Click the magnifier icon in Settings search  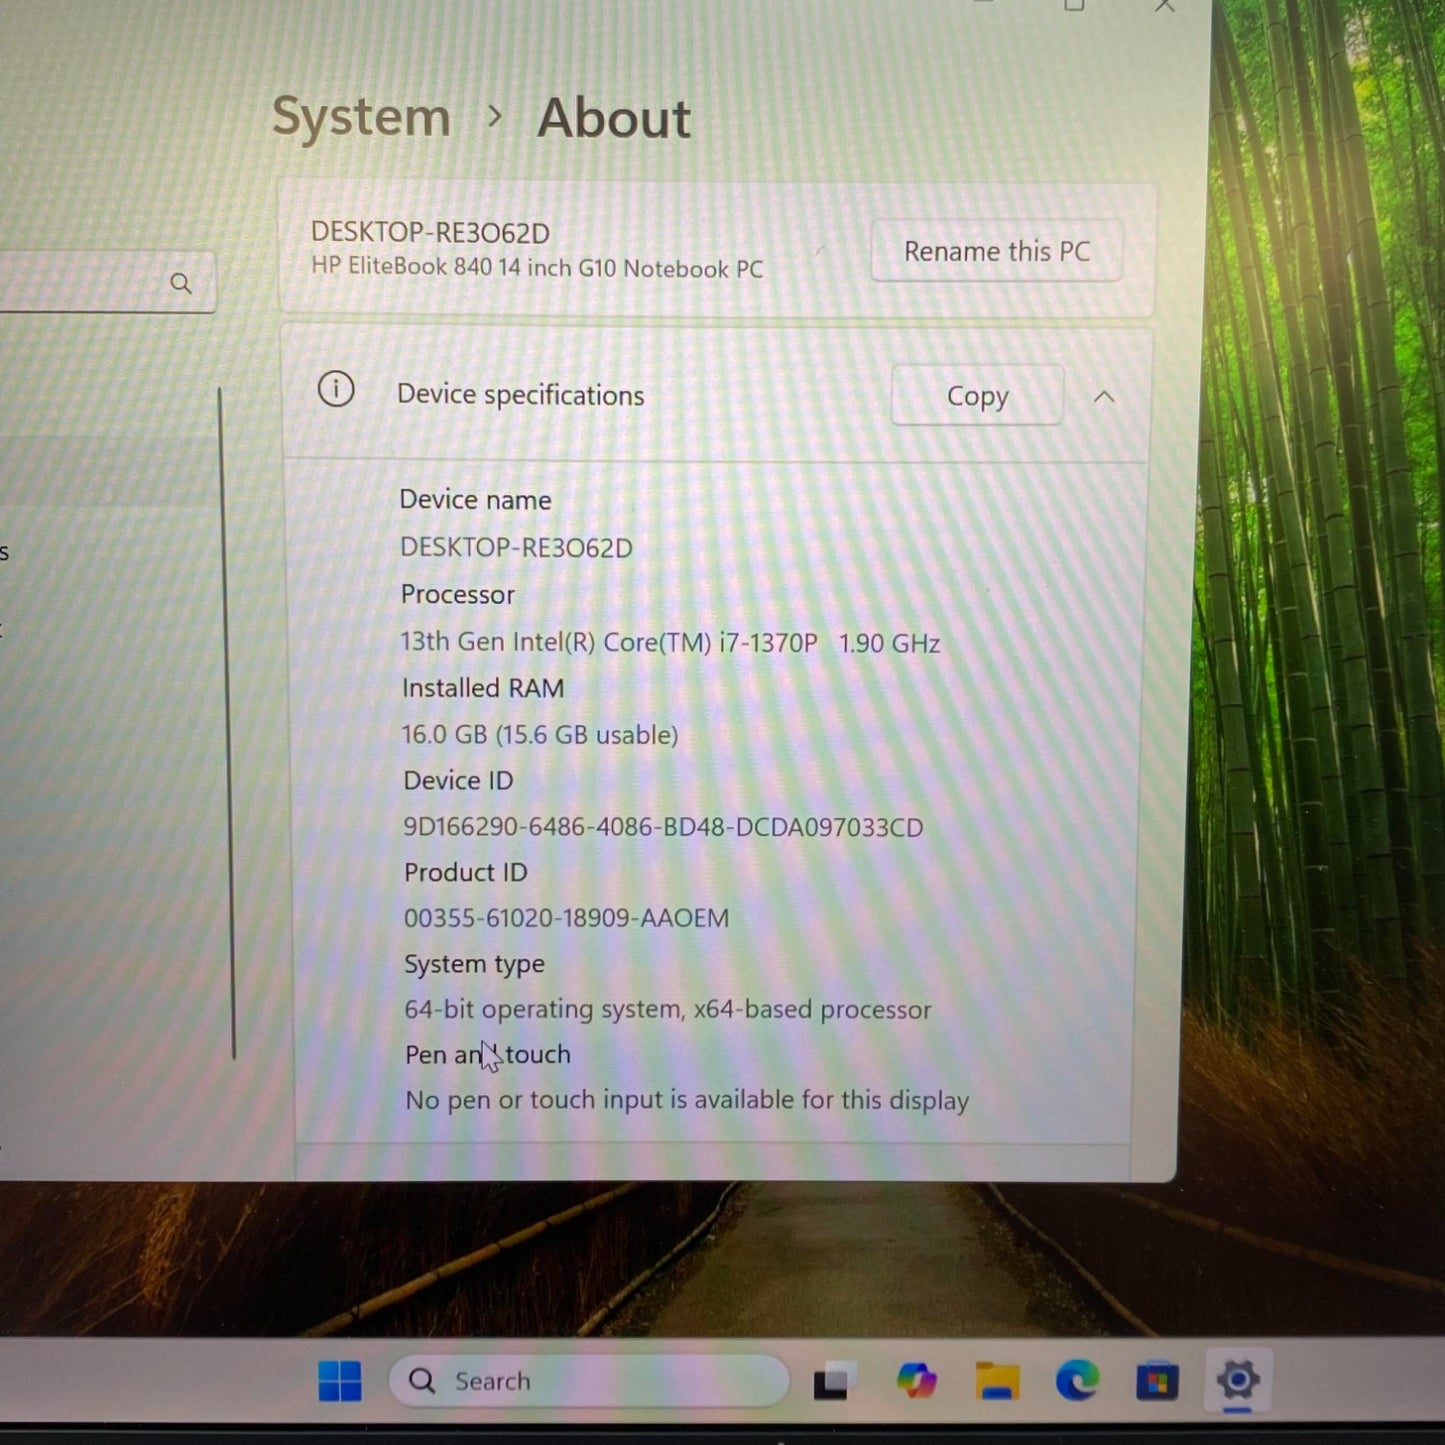tap(181, 284)
